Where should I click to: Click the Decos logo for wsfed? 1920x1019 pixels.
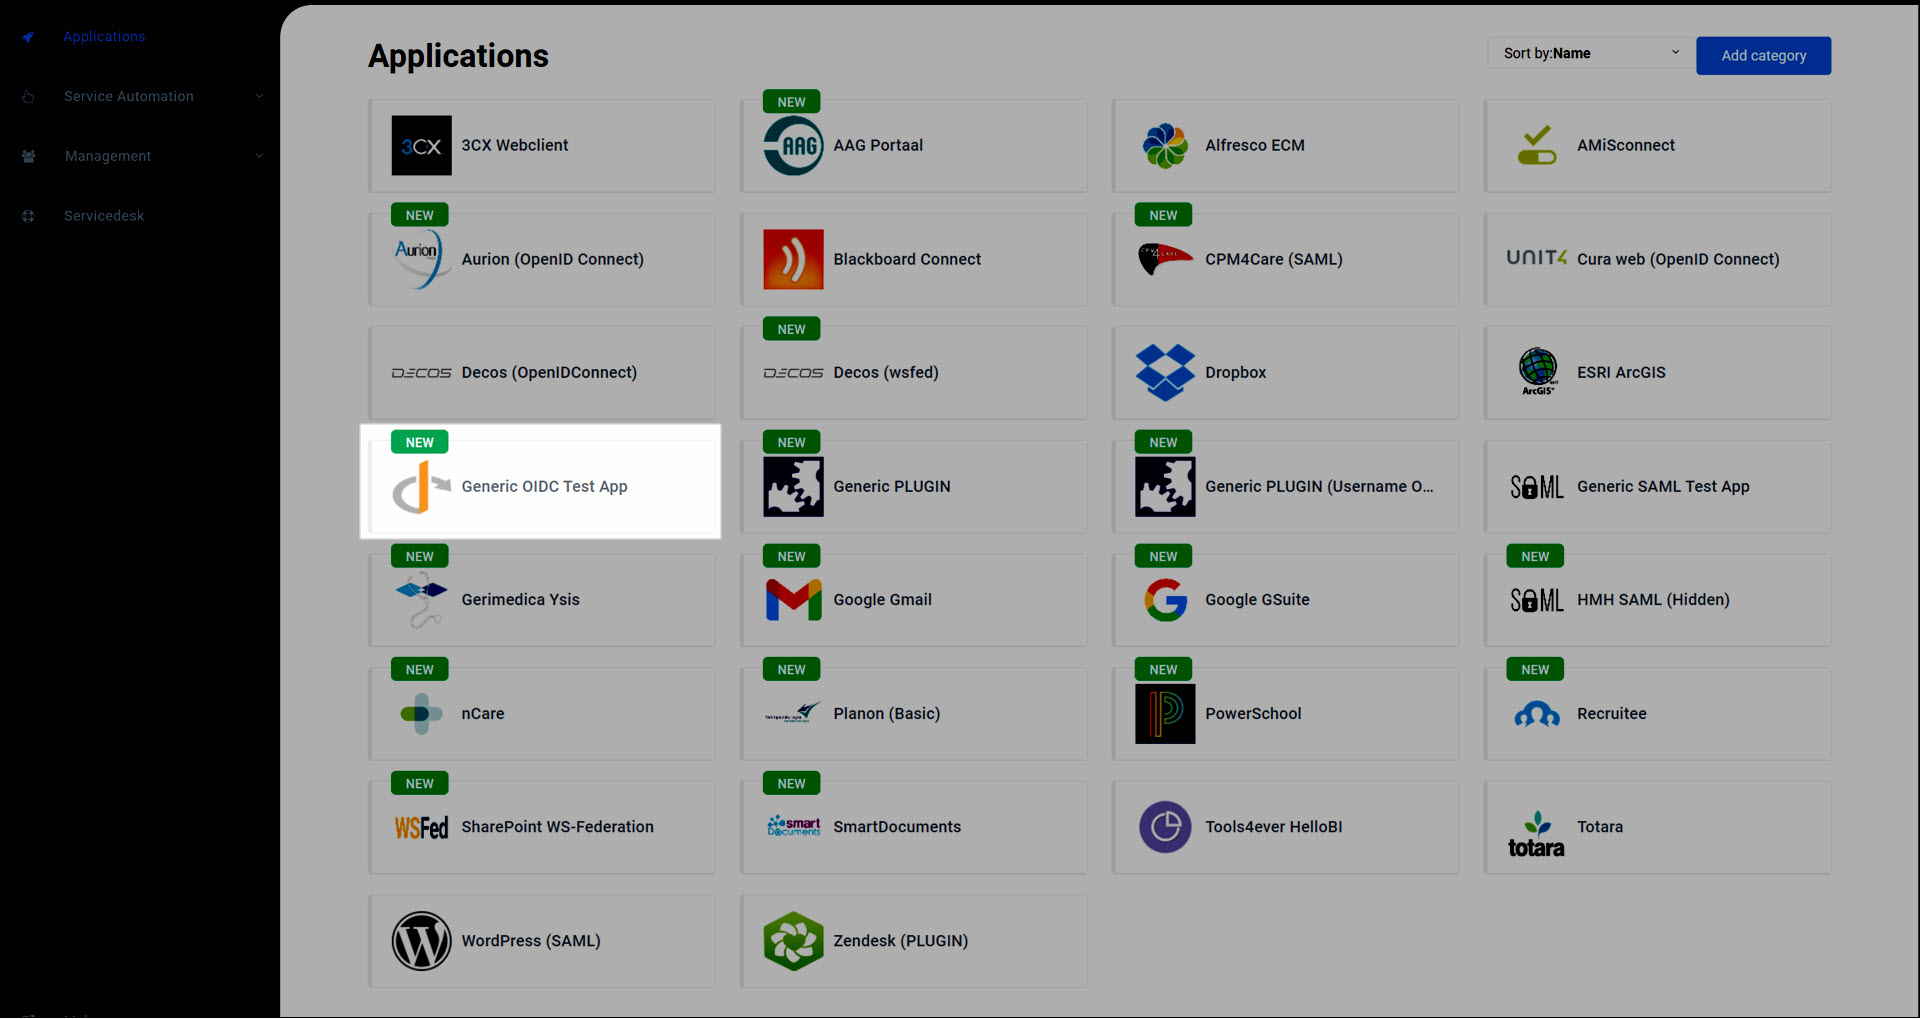coord(793,373)
